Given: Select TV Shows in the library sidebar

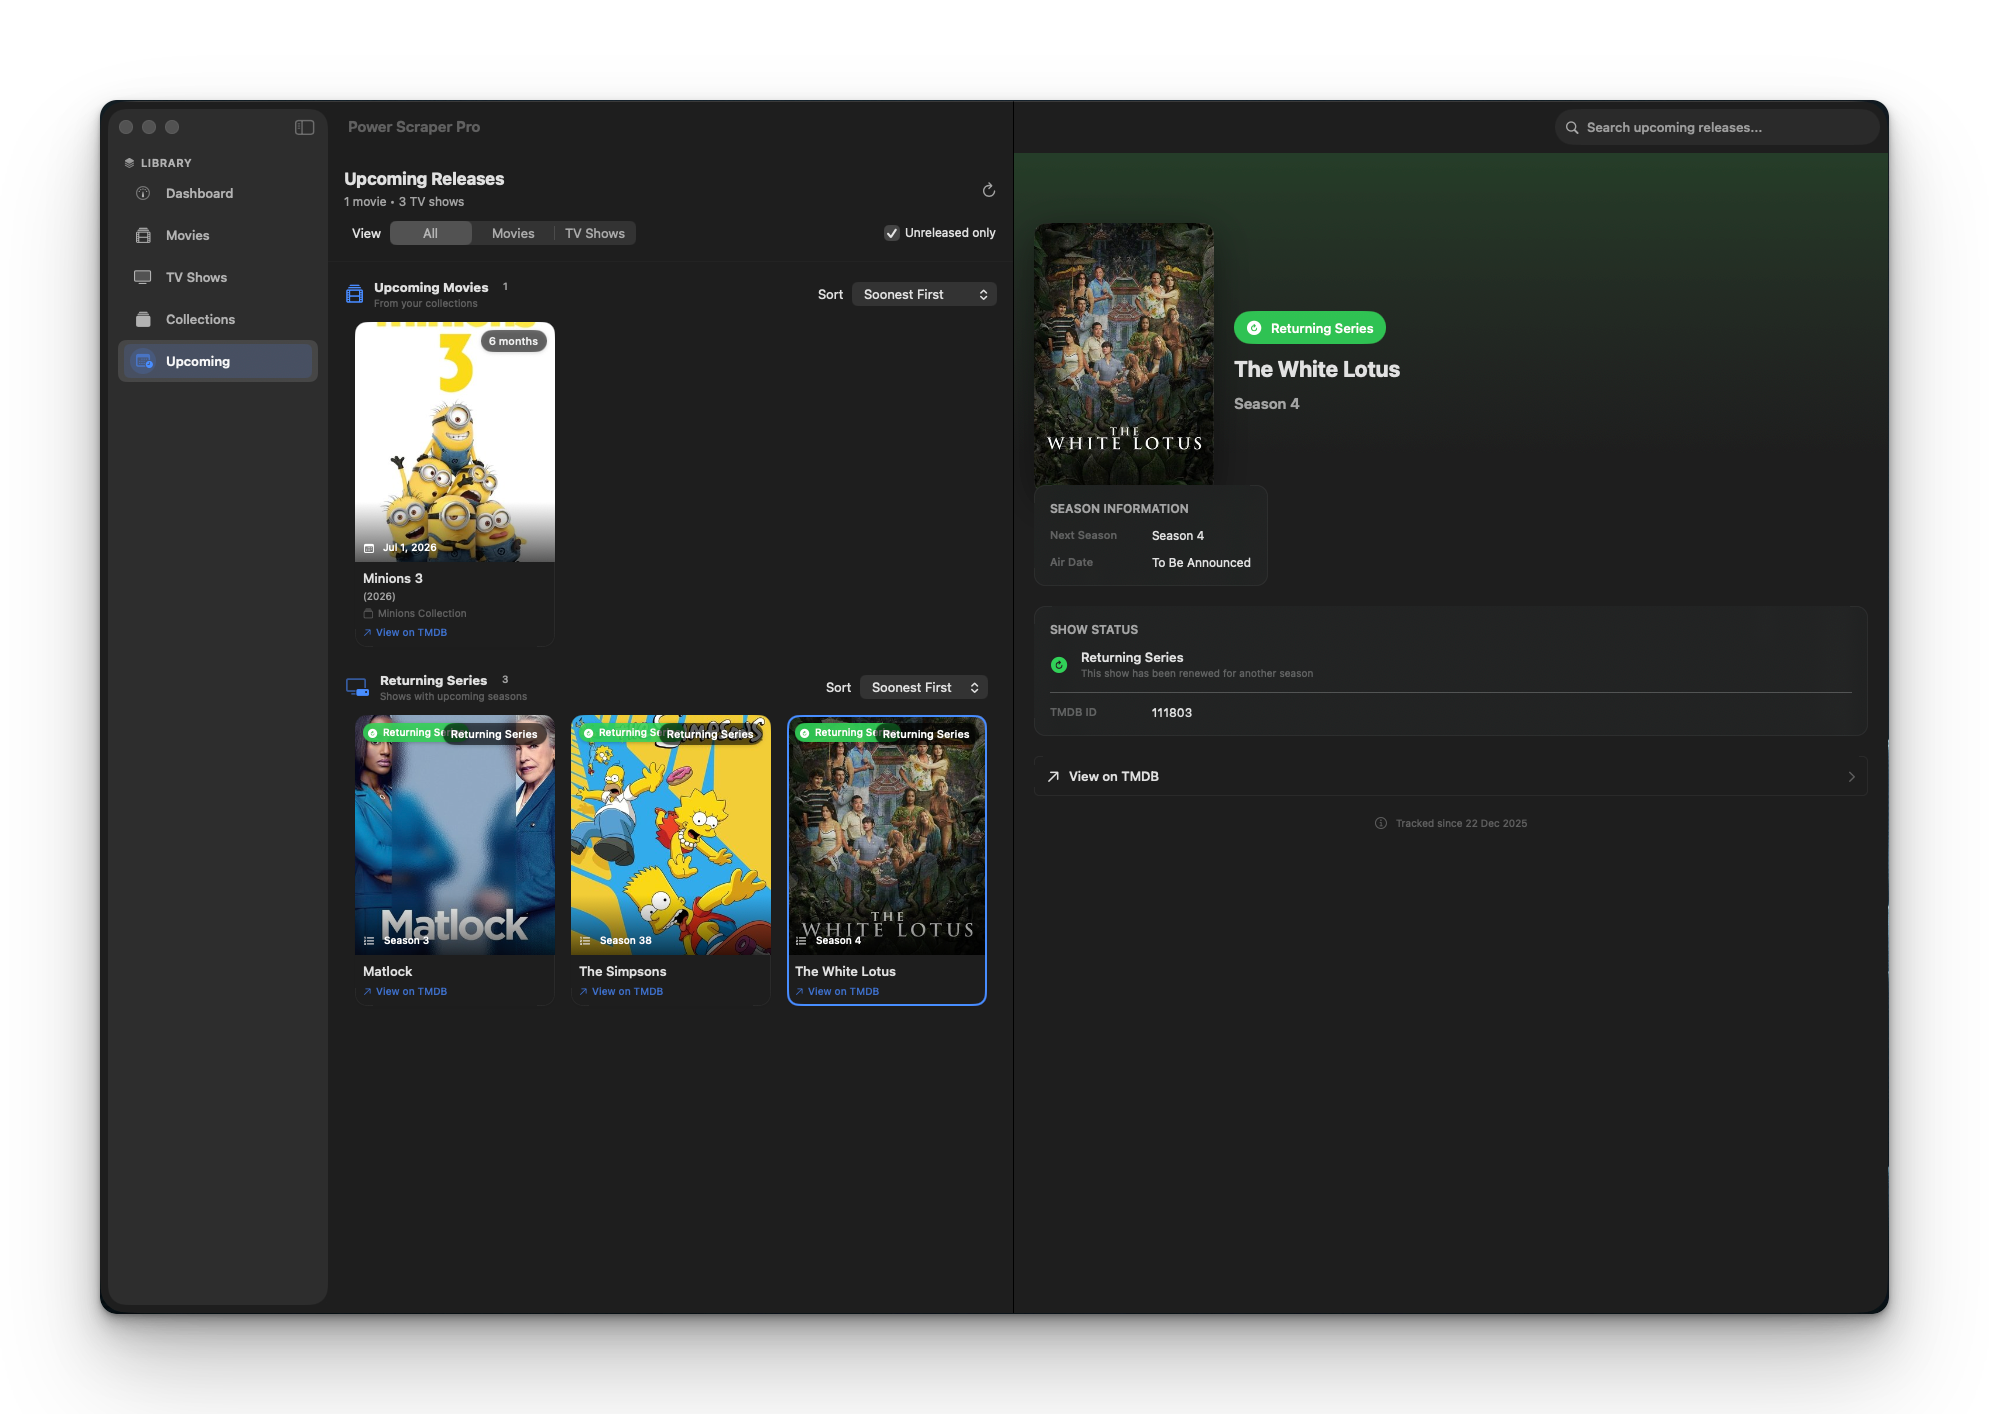Looking at the screenshot, I should (196, 277).
